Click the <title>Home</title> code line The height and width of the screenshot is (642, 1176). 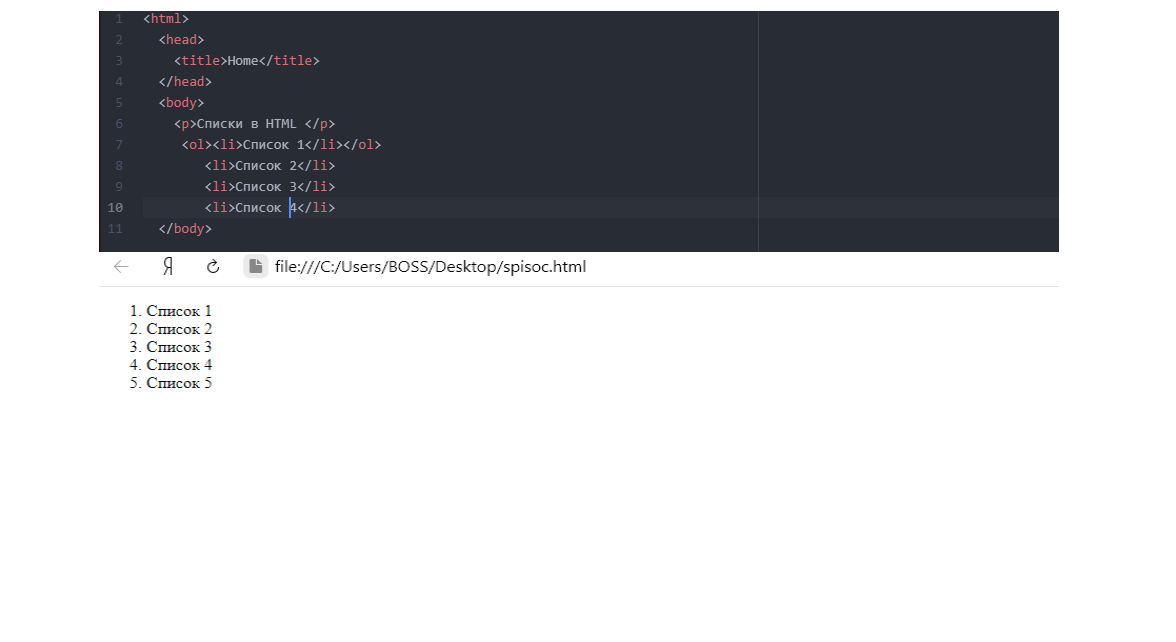(x=247, y=61)
